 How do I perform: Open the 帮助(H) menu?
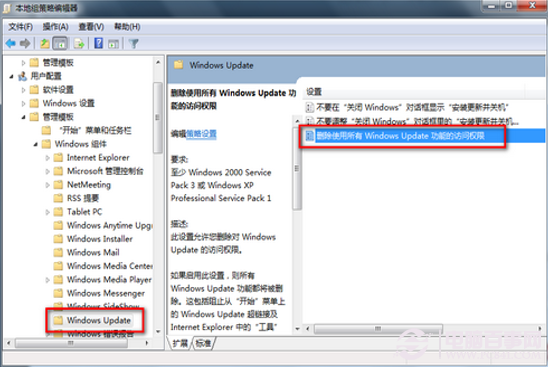pos(127,27)
